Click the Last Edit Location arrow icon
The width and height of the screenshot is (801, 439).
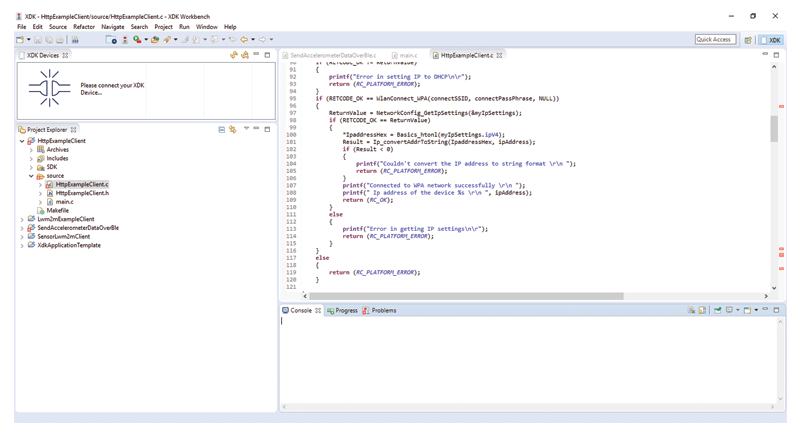[232, 39]
